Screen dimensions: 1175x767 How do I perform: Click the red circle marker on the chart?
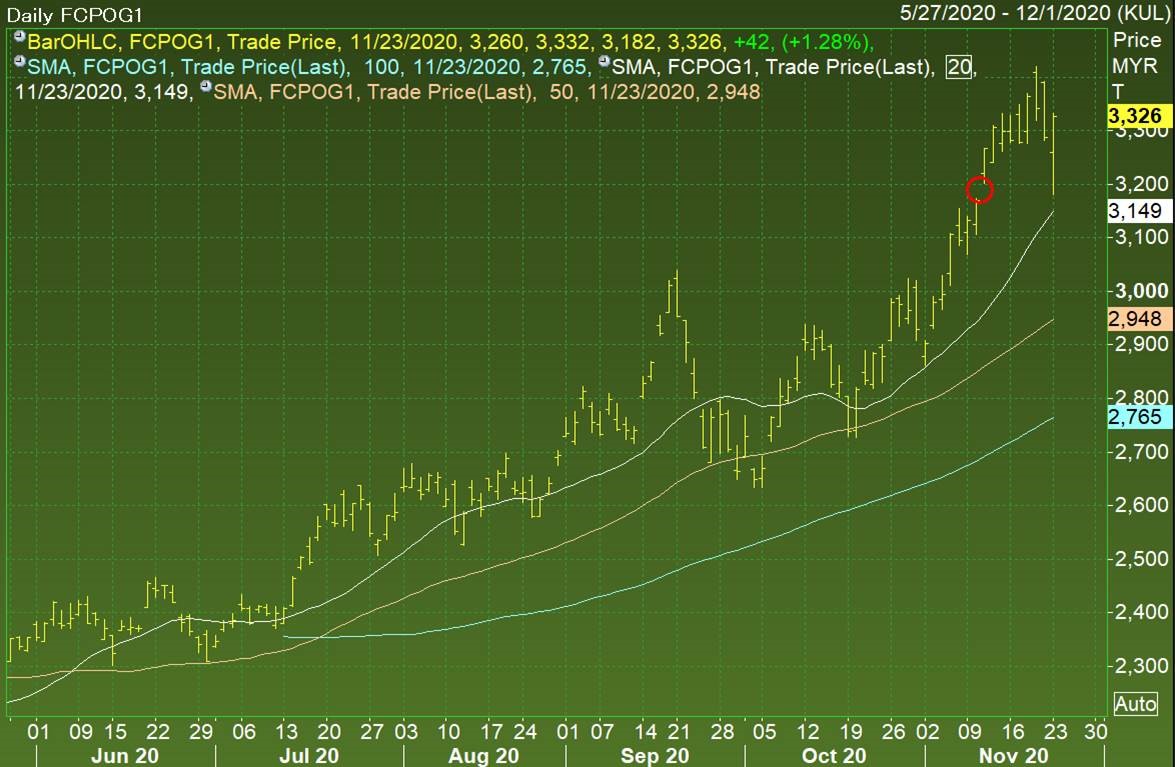(980, 189)
